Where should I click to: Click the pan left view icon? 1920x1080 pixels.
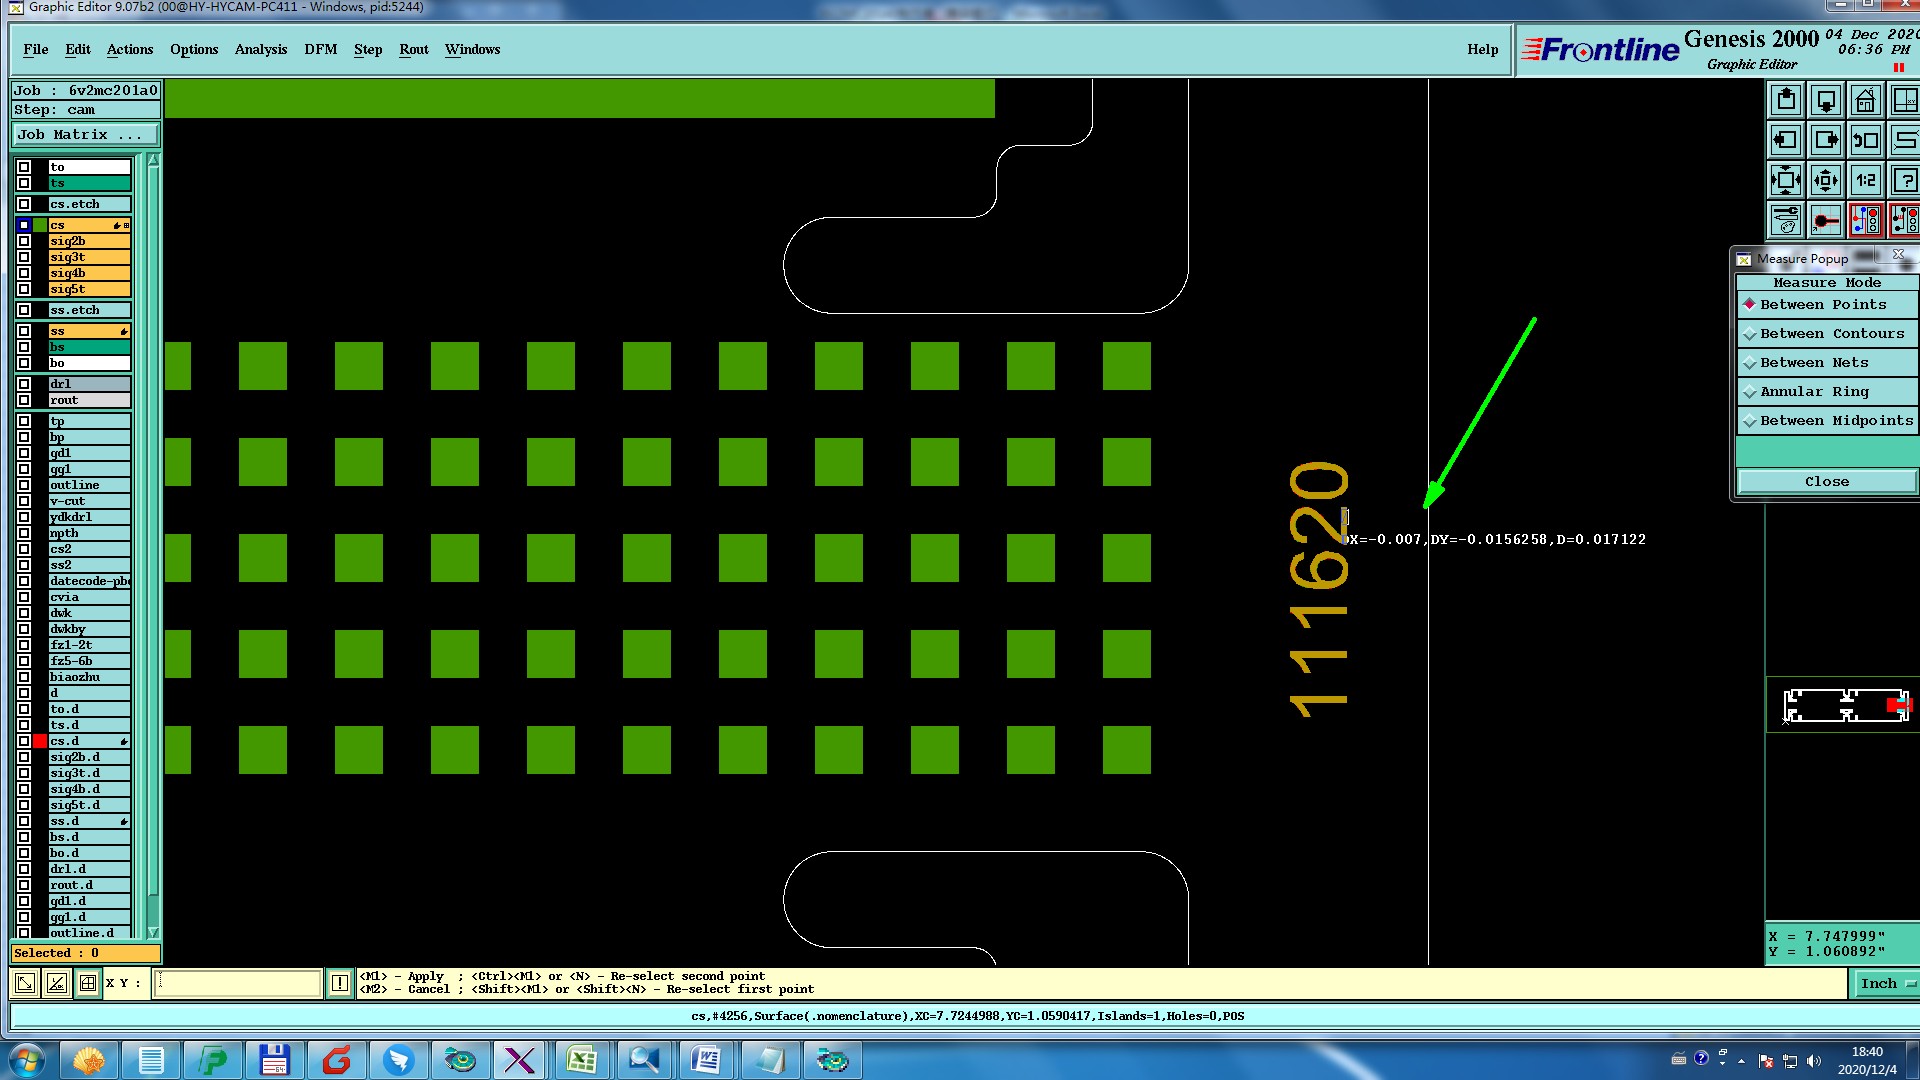(x=1786, y=141)
